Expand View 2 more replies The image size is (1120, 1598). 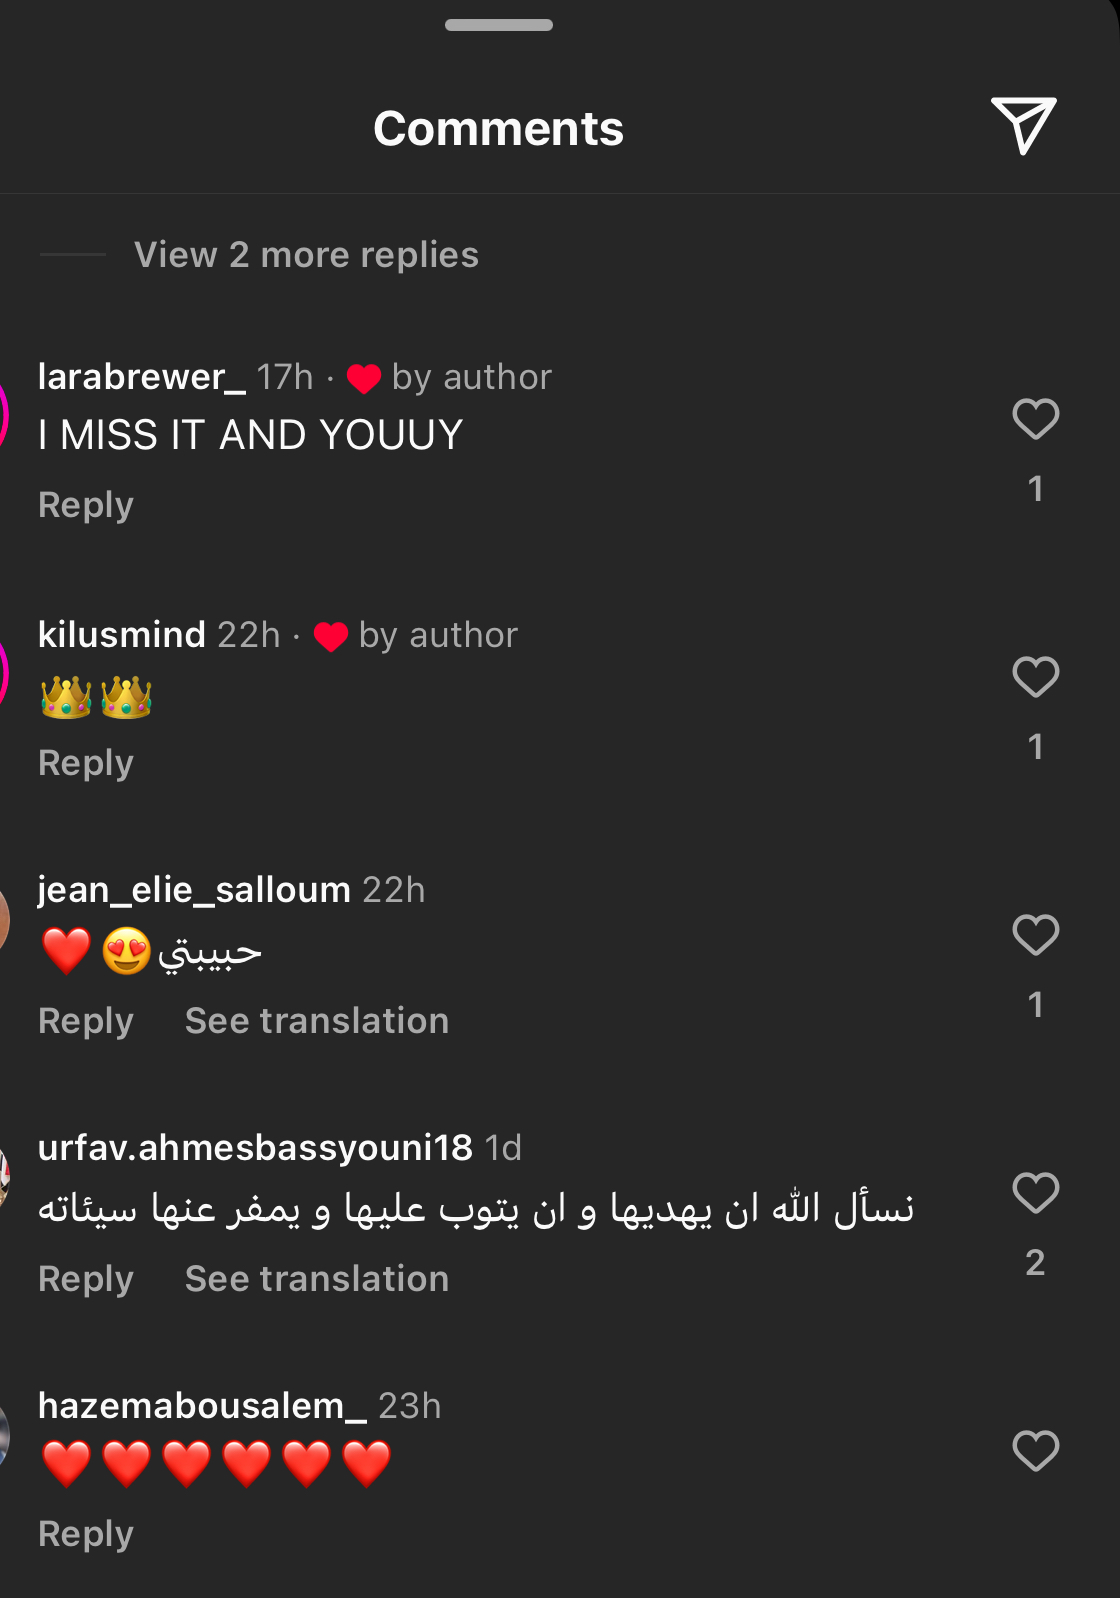[306, 255]
